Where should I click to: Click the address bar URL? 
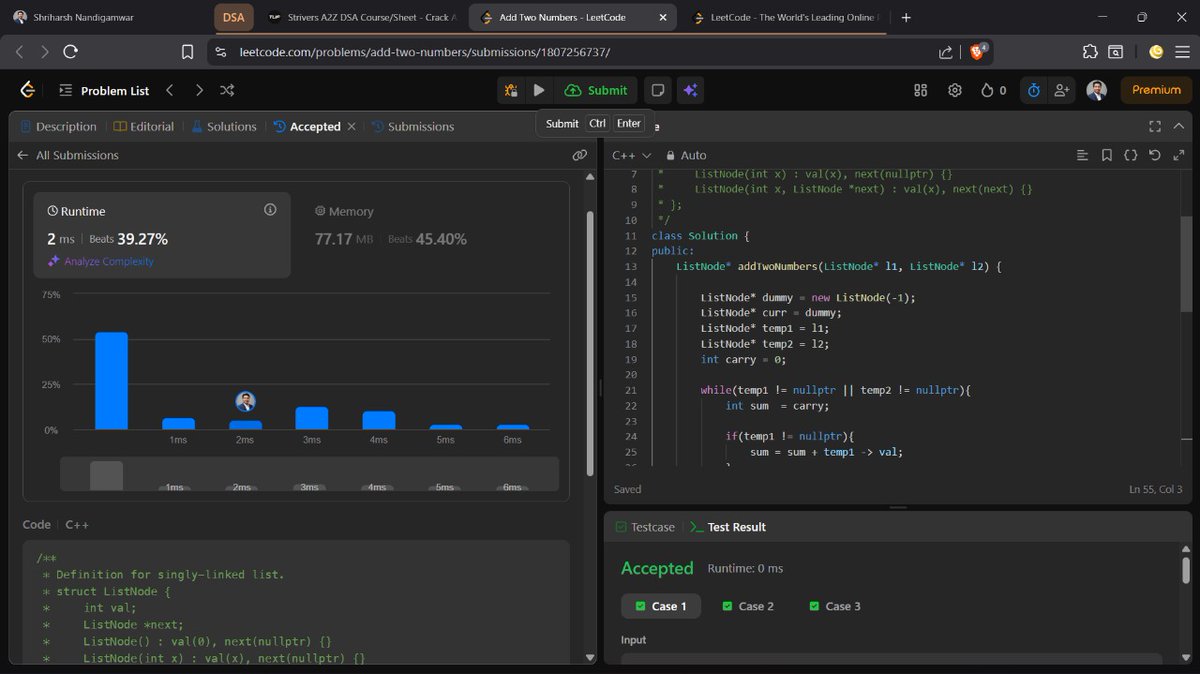click(x=425, y=52)
